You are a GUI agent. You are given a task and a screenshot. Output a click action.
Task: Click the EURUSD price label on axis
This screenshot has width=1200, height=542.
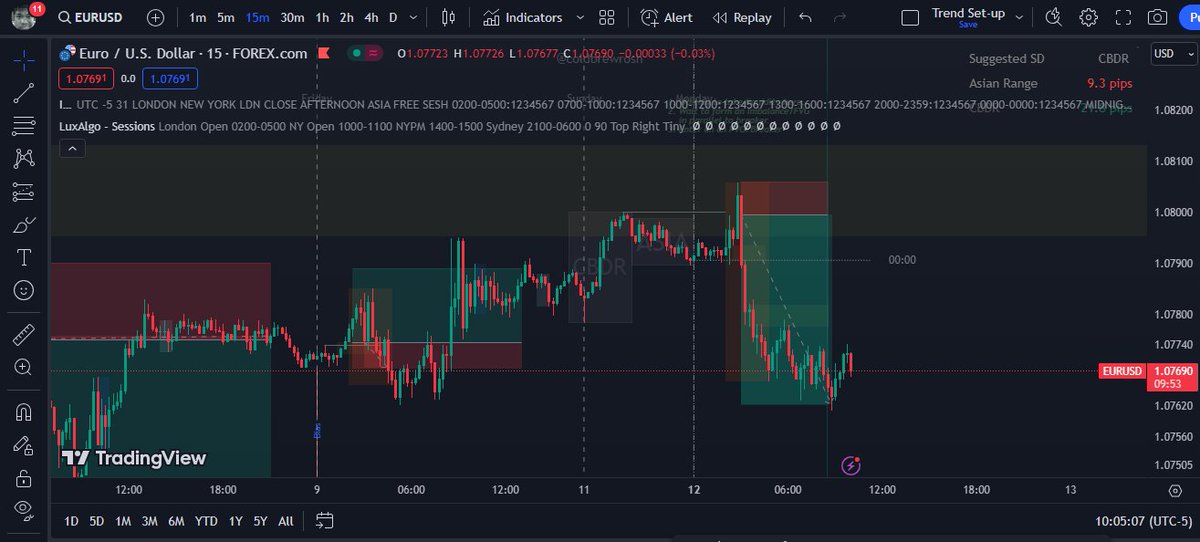coord(1120,371)
